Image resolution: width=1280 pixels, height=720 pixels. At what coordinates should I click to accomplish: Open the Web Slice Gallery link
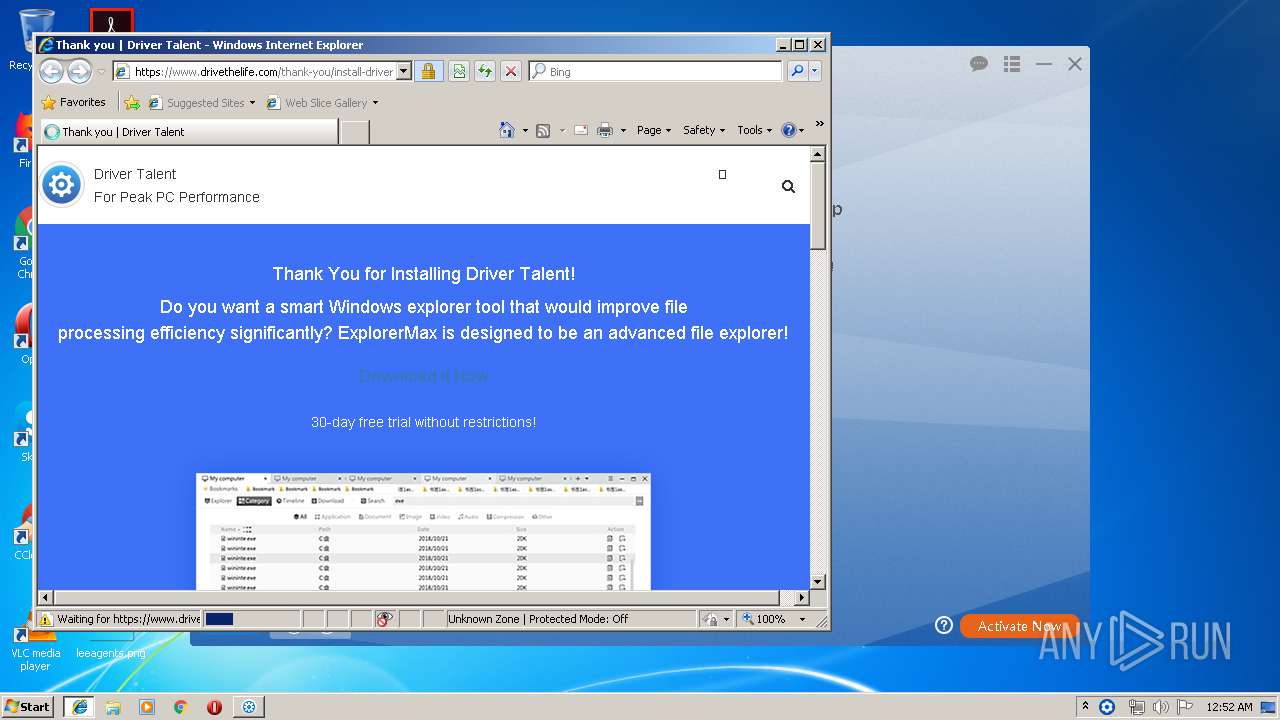322,102
